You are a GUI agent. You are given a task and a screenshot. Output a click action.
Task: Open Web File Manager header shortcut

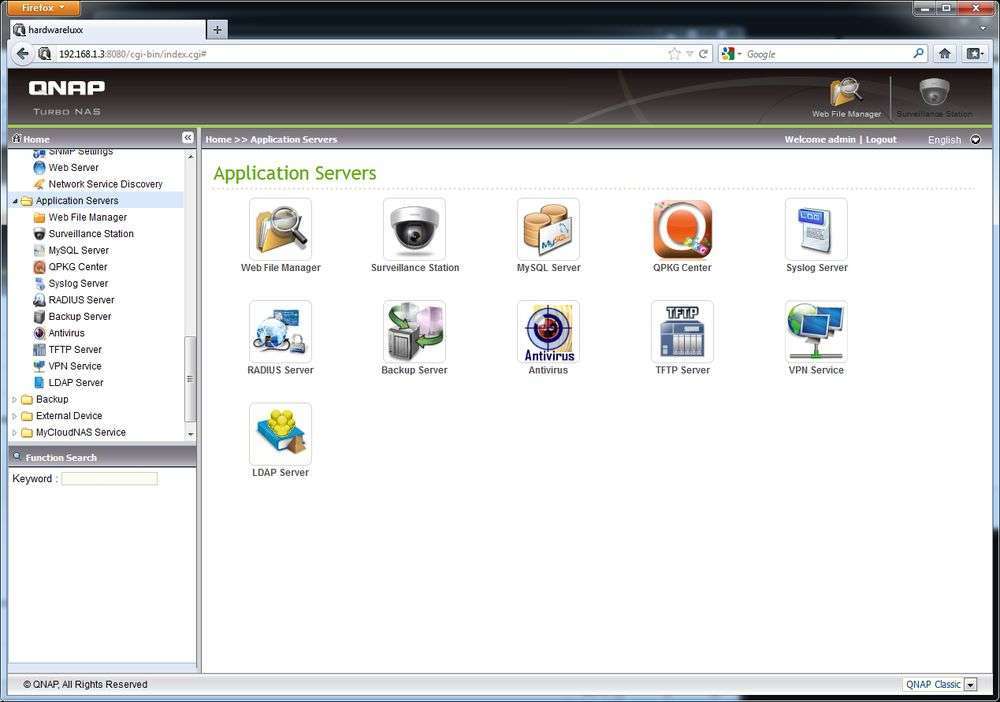846,97
